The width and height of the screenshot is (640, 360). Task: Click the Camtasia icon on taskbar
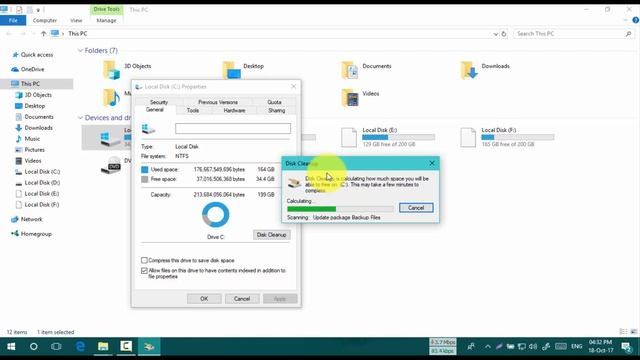[x=126, y=347]
